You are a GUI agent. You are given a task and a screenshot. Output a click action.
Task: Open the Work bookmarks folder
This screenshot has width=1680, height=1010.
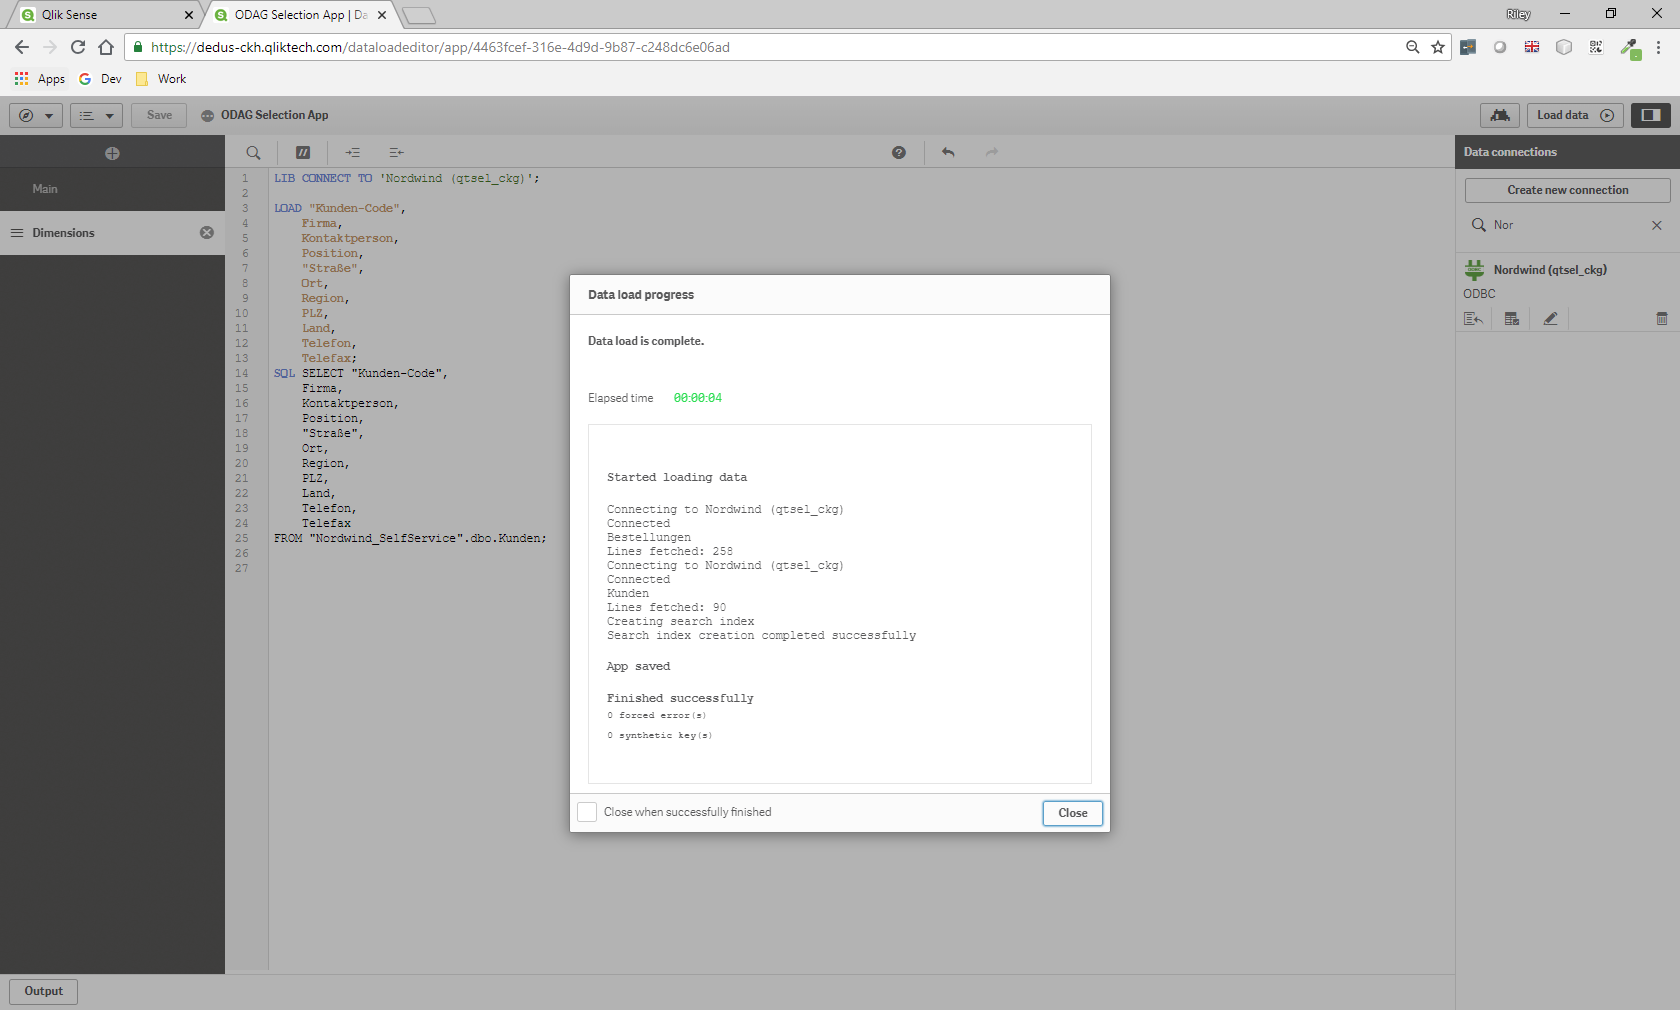[161, 79]
